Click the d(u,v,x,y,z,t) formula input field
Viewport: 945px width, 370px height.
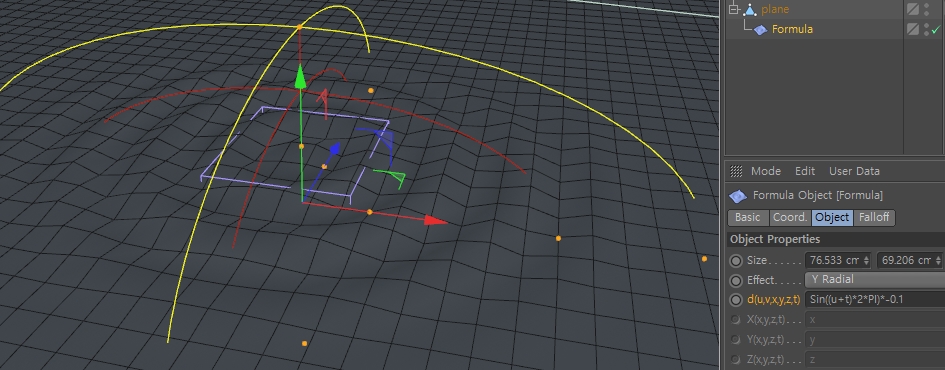coord(874,299)
